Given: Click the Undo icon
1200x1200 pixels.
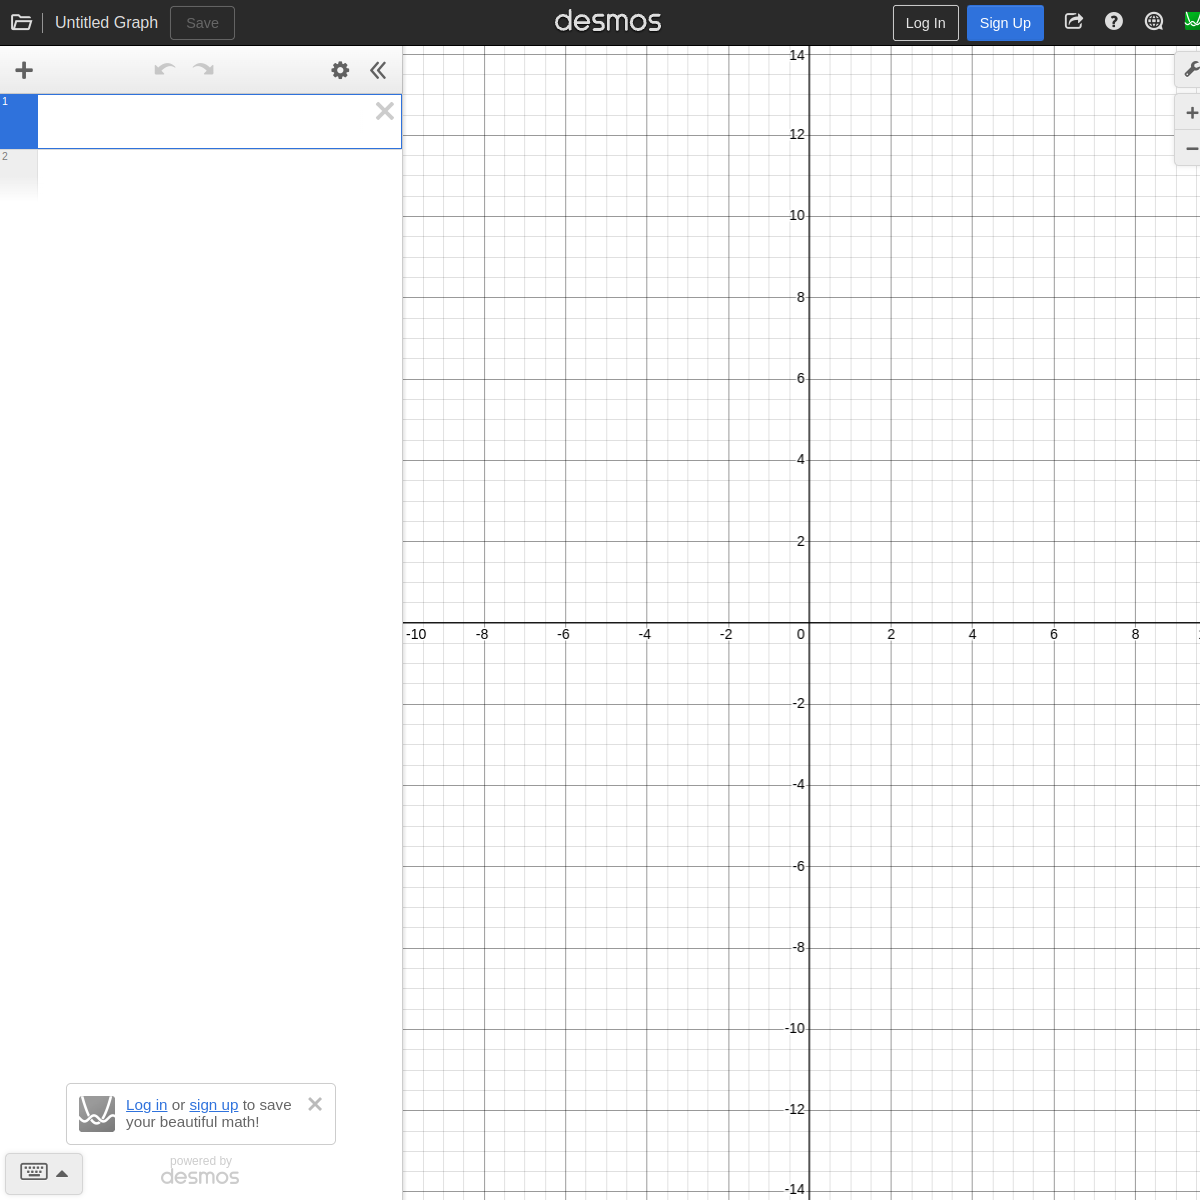Looking at the screenshot, I should 163,70.
